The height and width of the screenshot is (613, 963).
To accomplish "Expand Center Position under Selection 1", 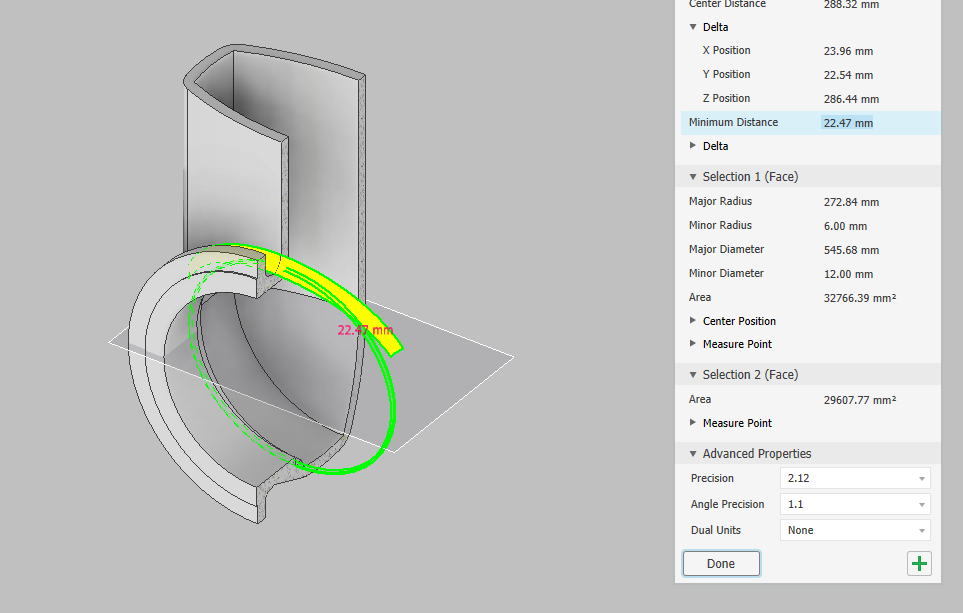I will tap(693, 321).
